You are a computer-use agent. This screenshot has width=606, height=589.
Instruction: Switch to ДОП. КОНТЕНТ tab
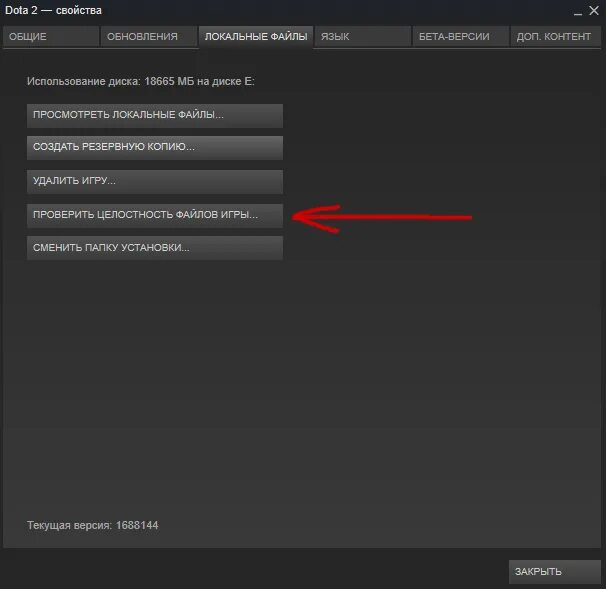click(556, 37)
